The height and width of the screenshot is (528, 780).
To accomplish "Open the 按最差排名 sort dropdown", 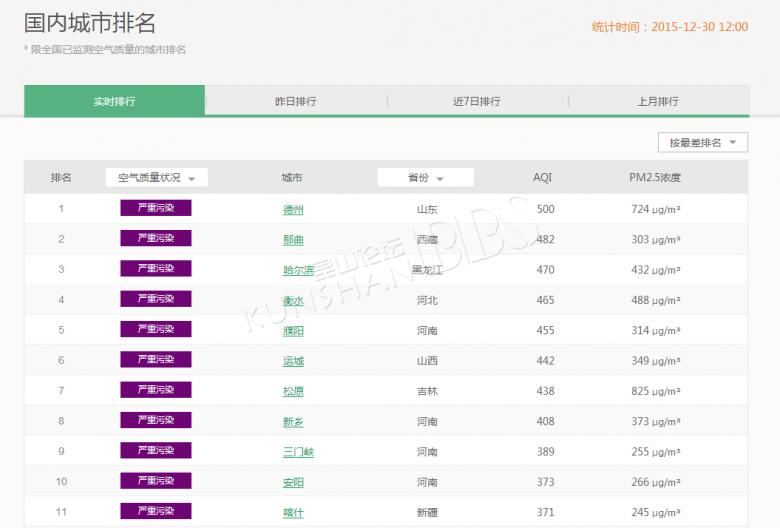I will pyautogui.click(x=702, y=143).
